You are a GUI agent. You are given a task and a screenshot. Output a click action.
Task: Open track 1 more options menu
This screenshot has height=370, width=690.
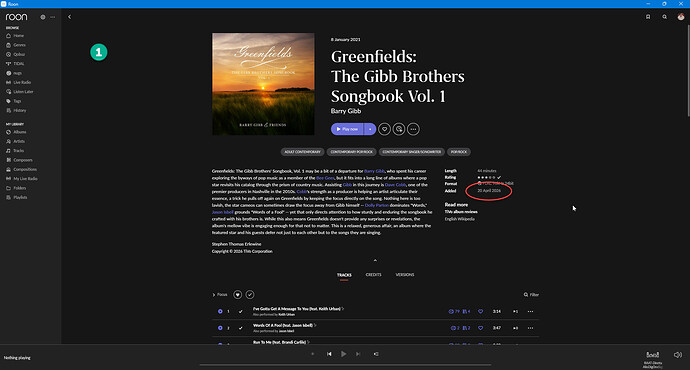point(530,311)
